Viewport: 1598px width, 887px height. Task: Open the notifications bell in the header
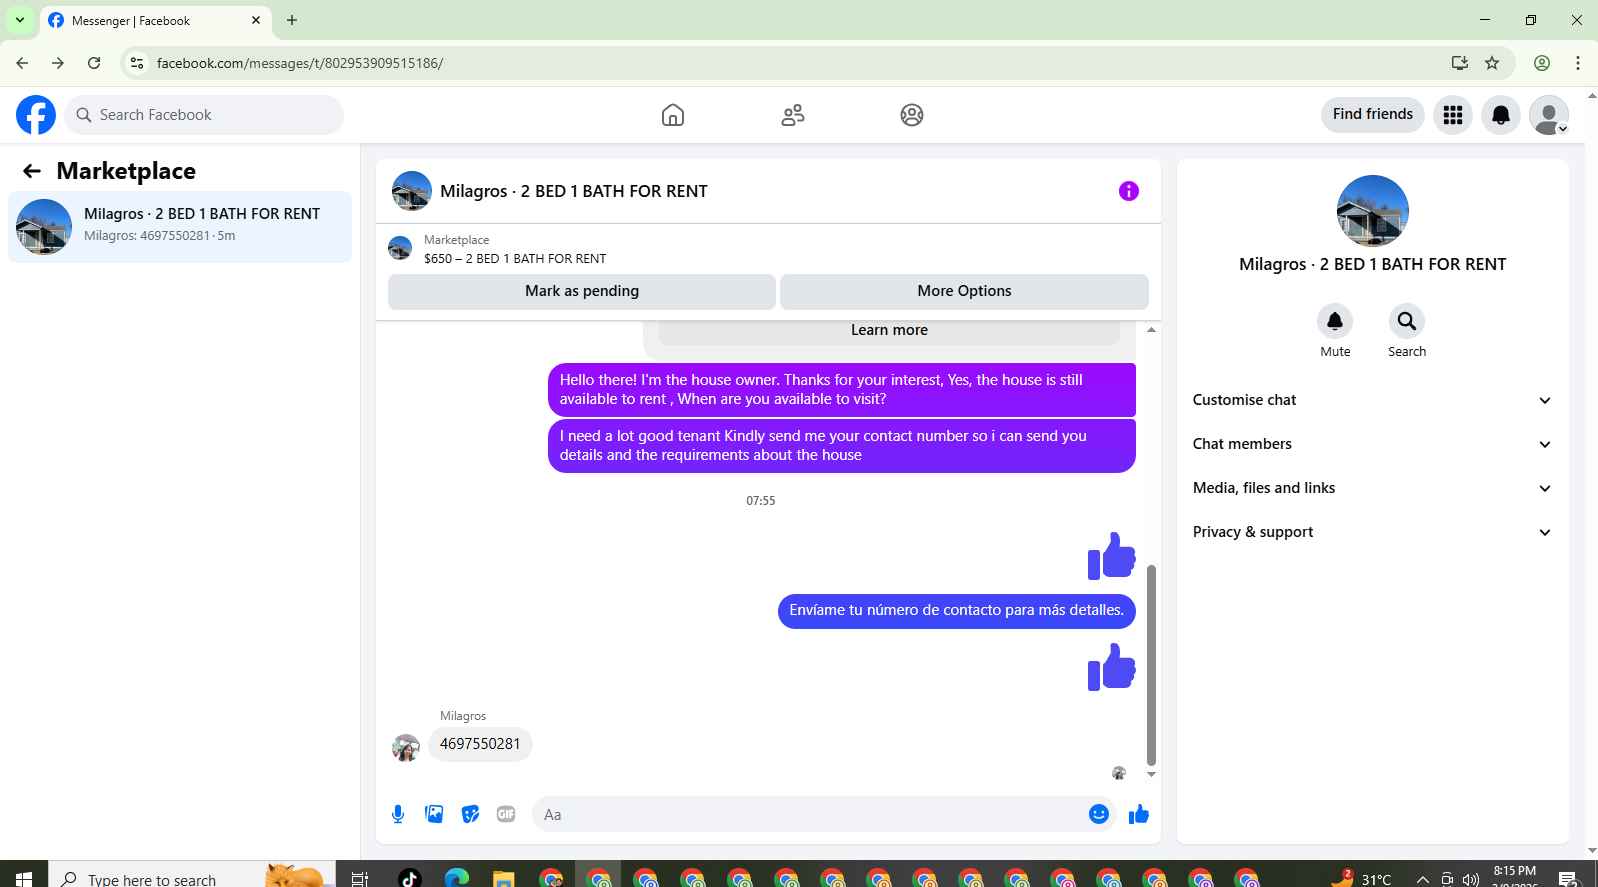[x=1501, y=115]
